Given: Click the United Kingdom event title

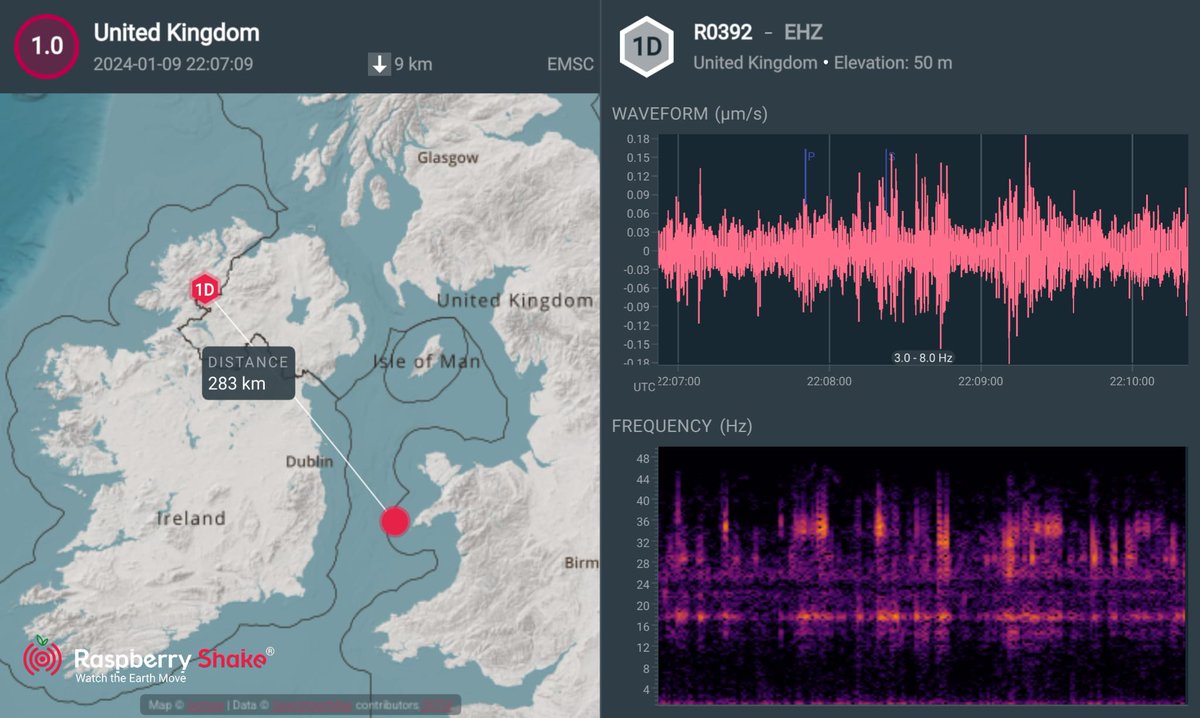Looking at the screenshot, I should point(177,33).
